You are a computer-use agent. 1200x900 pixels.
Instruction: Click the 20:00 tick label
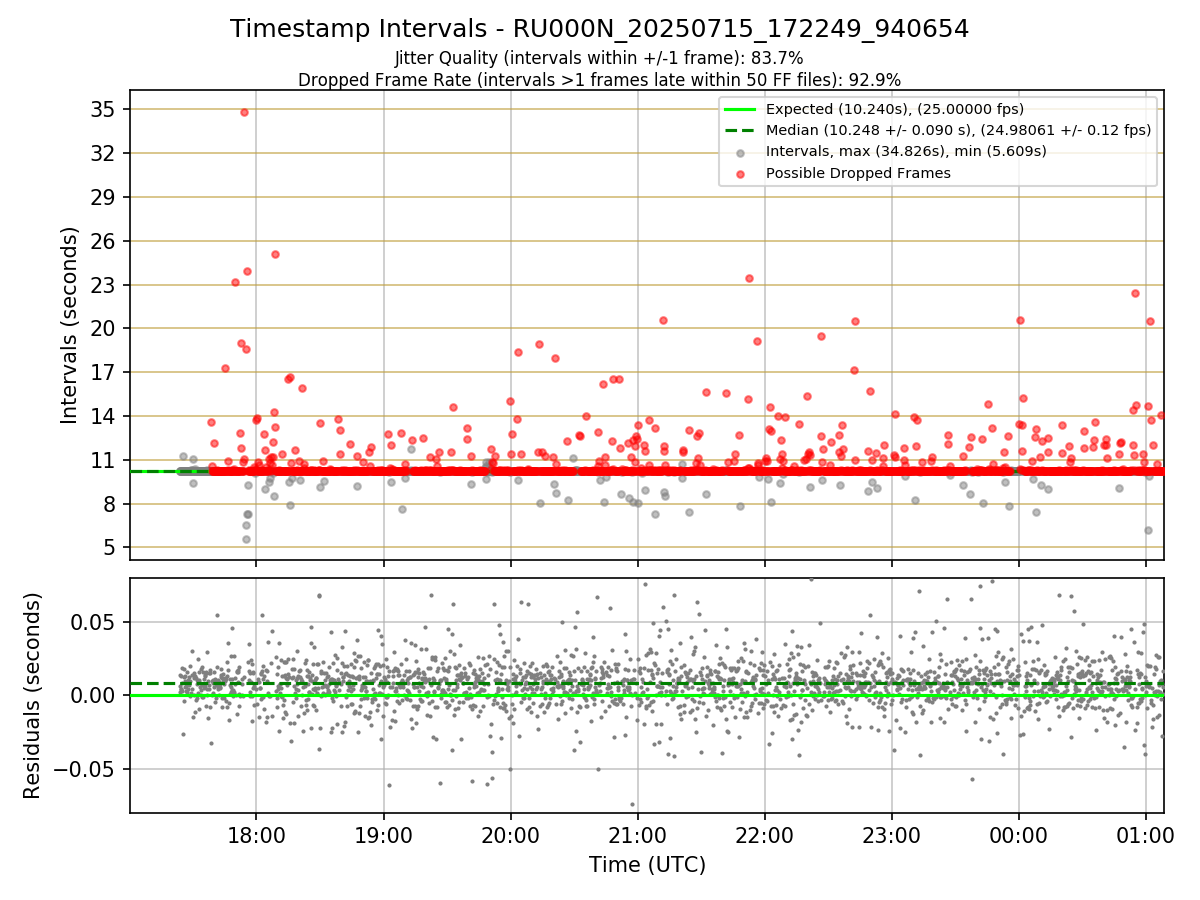[x=510, y=834]
